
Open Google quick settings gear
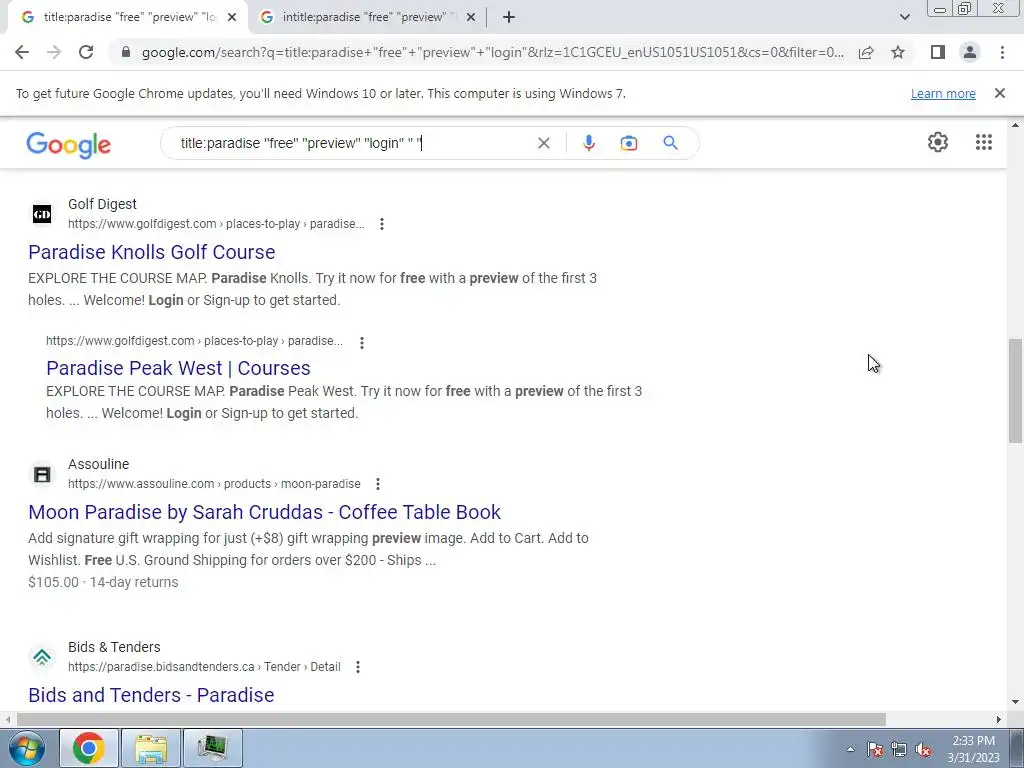click(x=938, y=142)
